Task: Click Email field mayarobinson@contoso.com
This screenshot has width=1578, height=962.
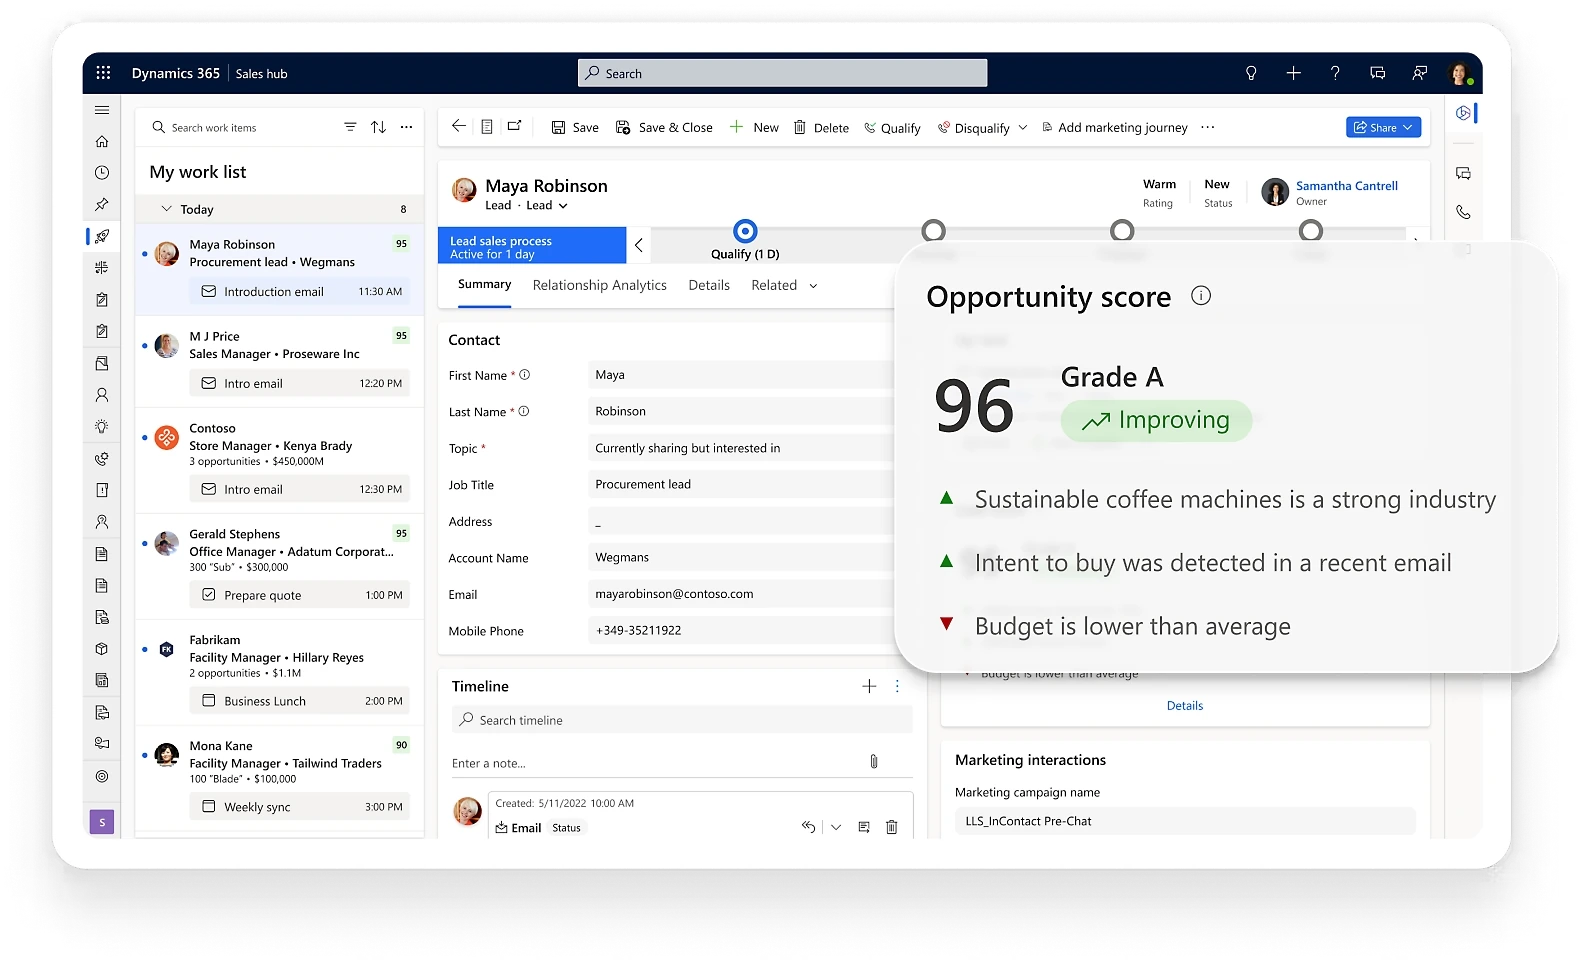Action: (x=741, y=594)
